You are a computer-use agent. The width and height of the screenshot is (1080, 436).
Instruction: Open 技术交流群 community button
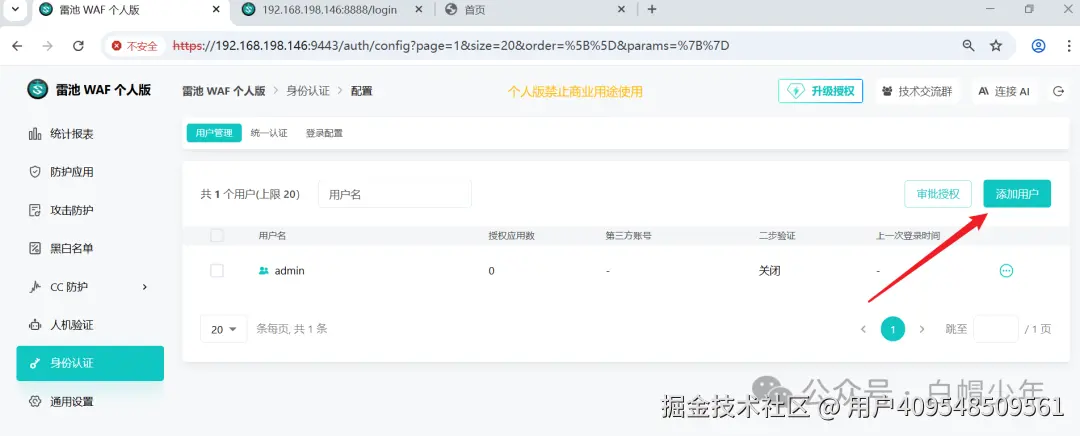(917, 91)
